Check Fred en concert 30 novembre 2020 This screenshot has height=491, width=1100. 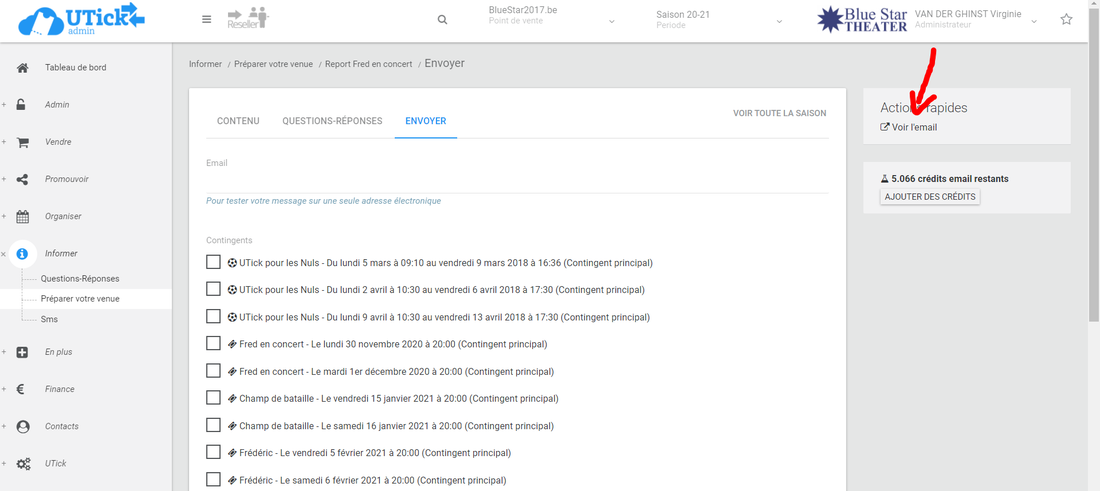[213, 343]
